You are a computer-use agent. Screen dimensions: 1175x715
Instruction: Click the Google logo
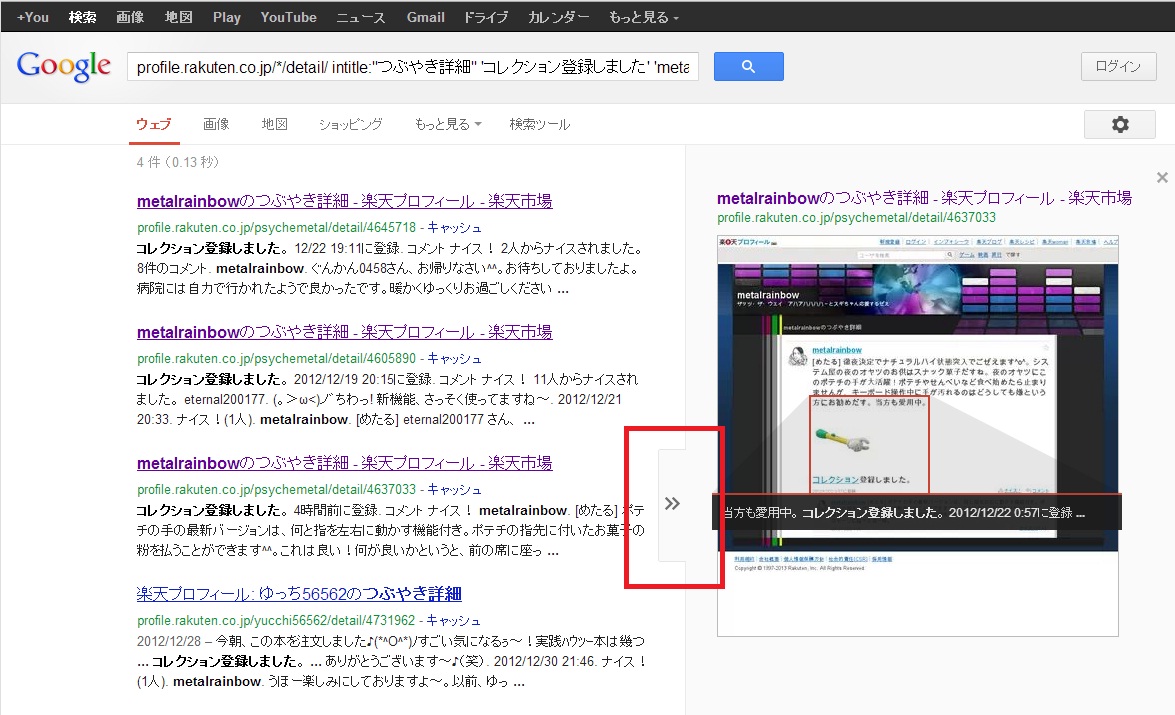coord(64,66)
